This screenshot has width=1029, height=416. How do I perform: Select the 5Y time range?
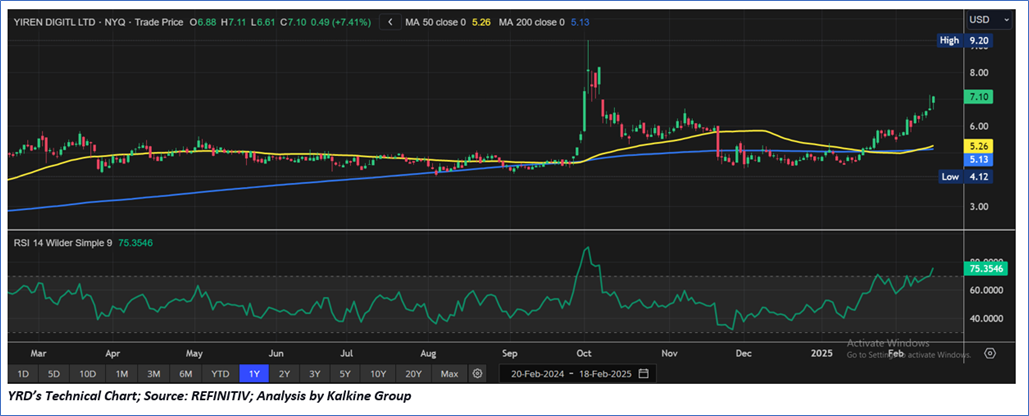[347, 373]
